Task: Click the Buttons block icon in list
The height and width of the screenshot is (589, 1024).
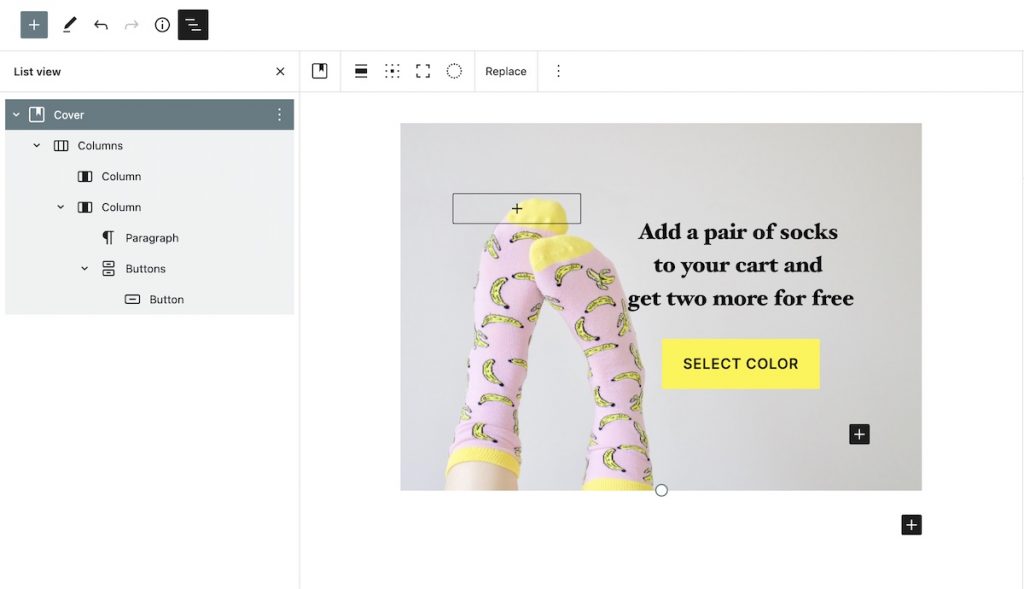Action: [108, 268]
